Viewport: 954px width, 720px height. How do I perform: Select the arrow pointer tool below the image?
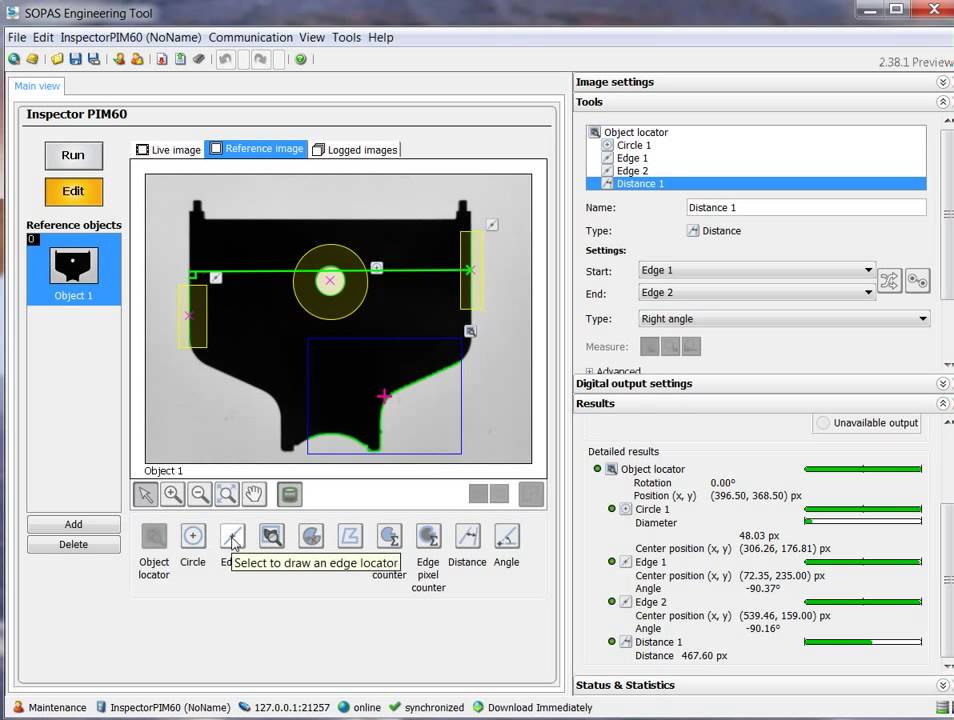pos(145,494)
